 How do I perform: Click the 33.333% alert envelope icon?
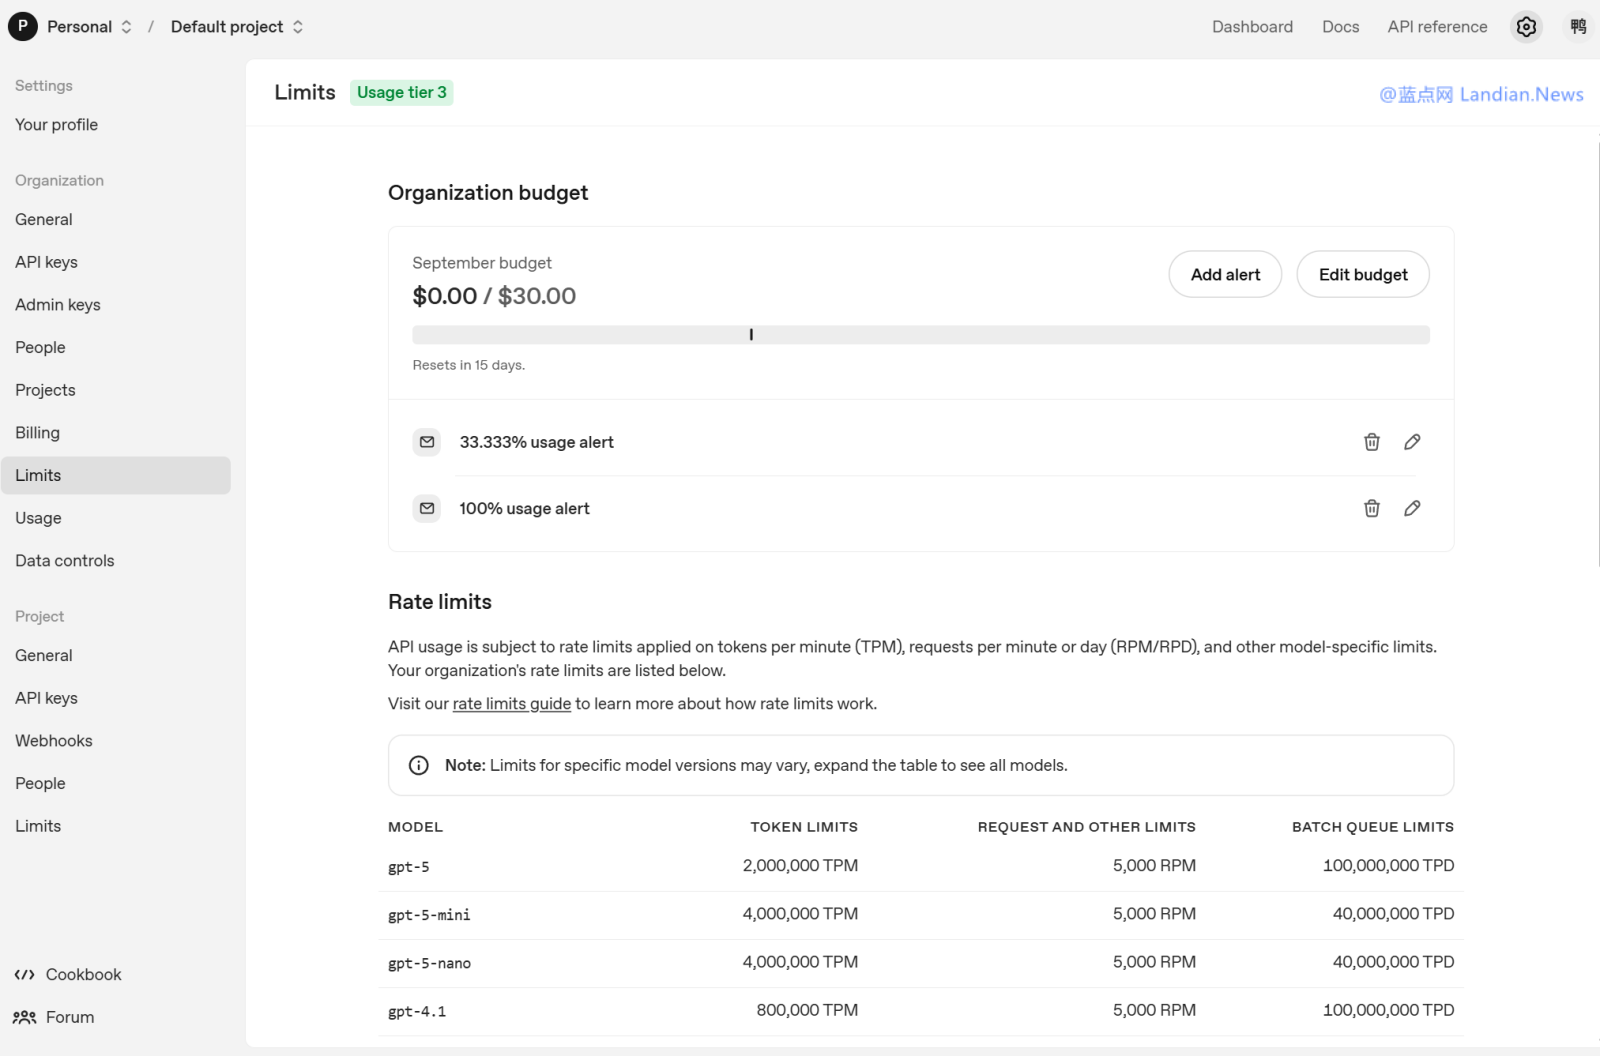(x=427, y=442)
